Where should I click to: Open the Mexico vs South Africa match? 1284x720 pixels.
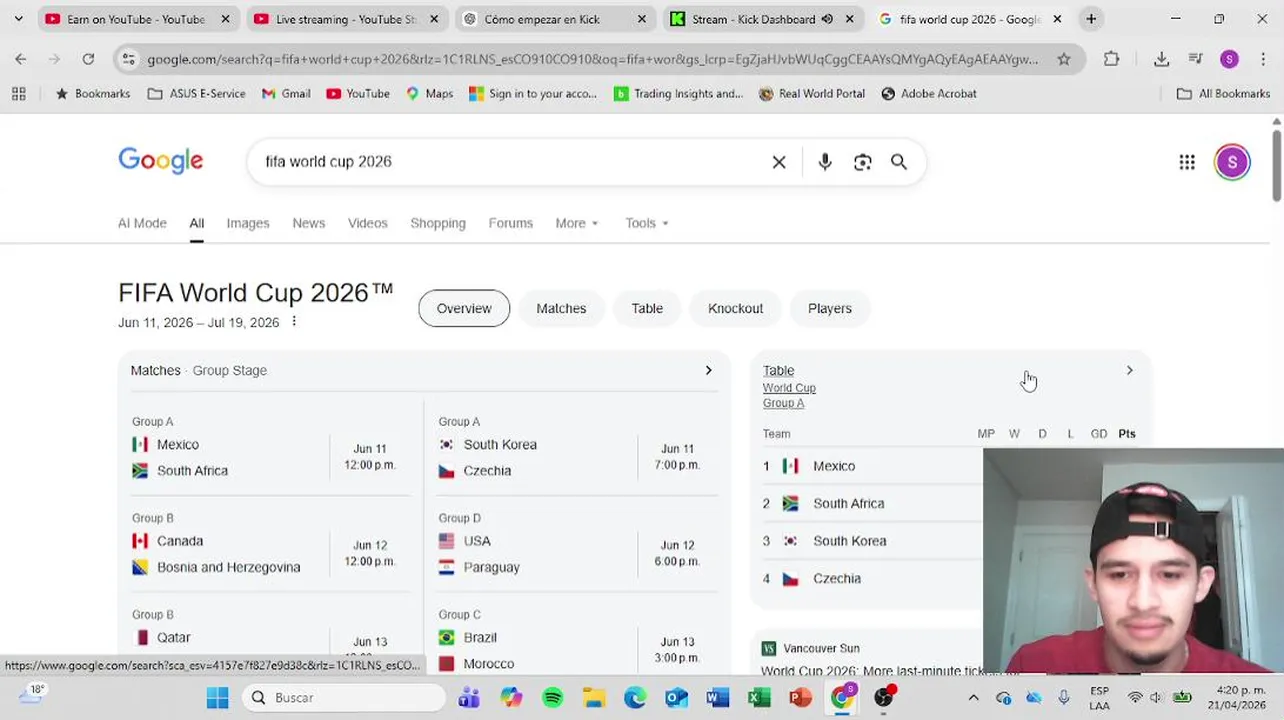pos(271,457)
